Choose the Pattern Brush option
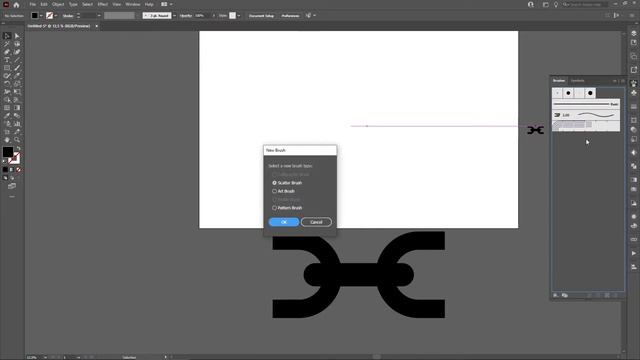640x360 pixels. [x=287, y=208]
